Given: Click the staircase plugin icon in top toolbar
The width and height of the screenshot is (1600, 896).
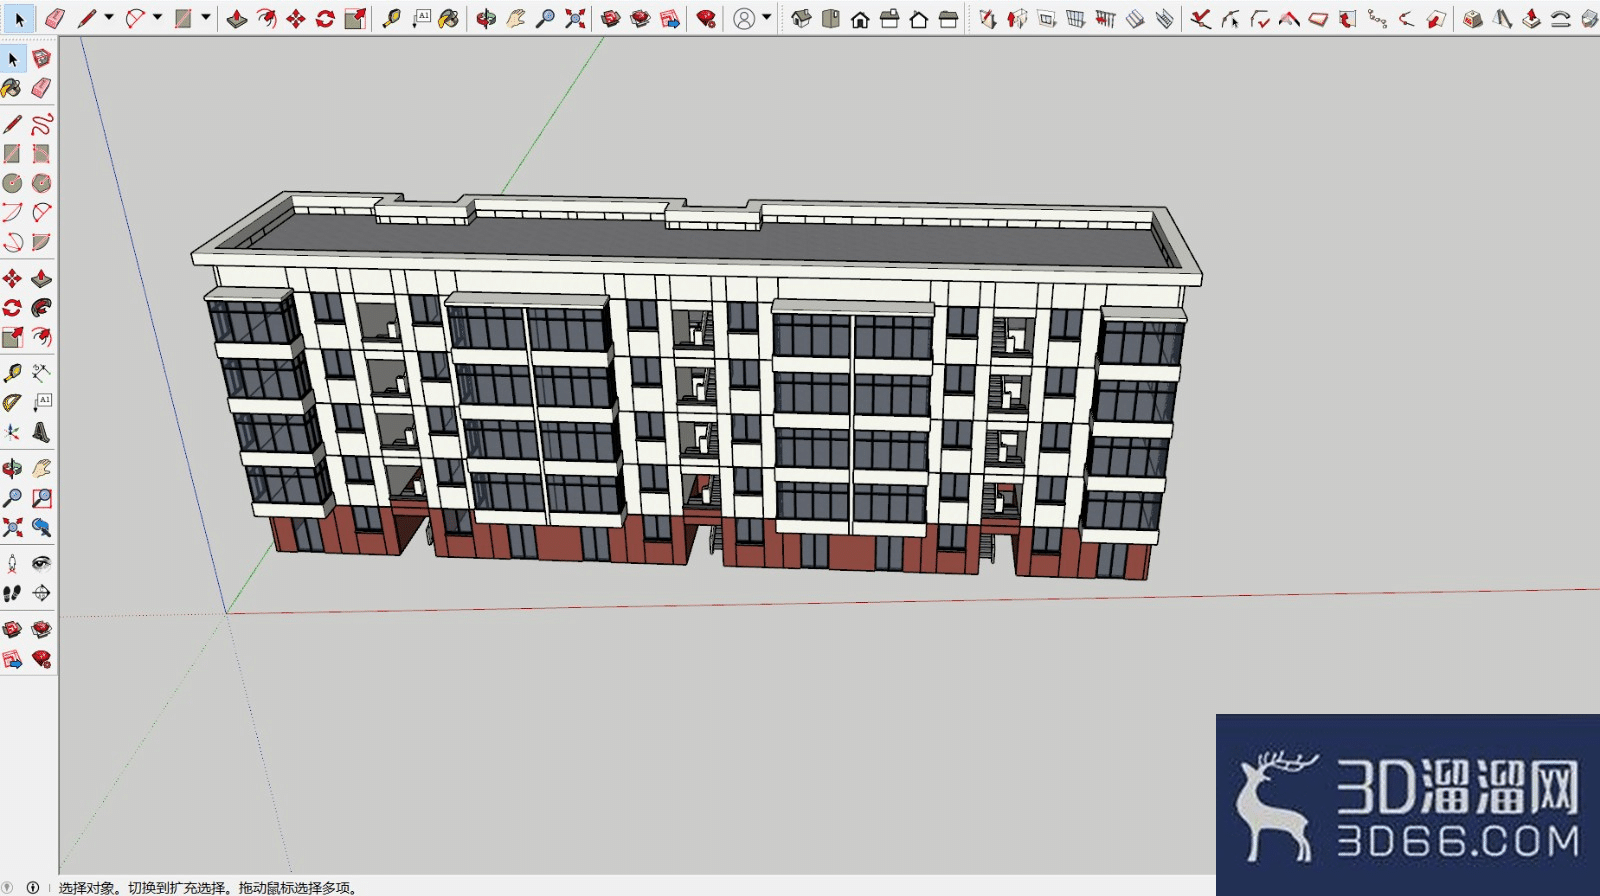Looking at the screenshot, I should (x=1135, y=18).
